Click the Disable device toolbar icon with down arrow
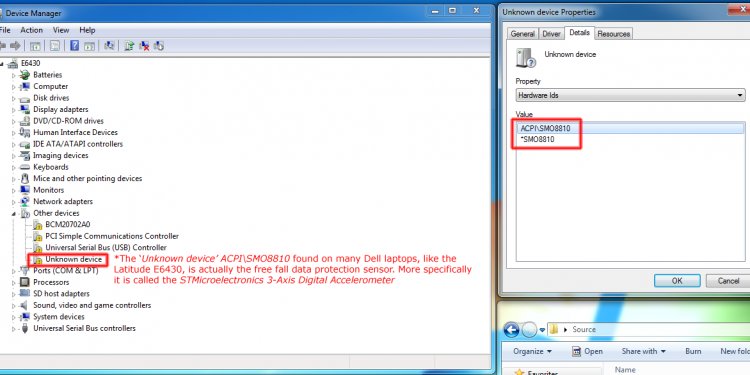 159,46
